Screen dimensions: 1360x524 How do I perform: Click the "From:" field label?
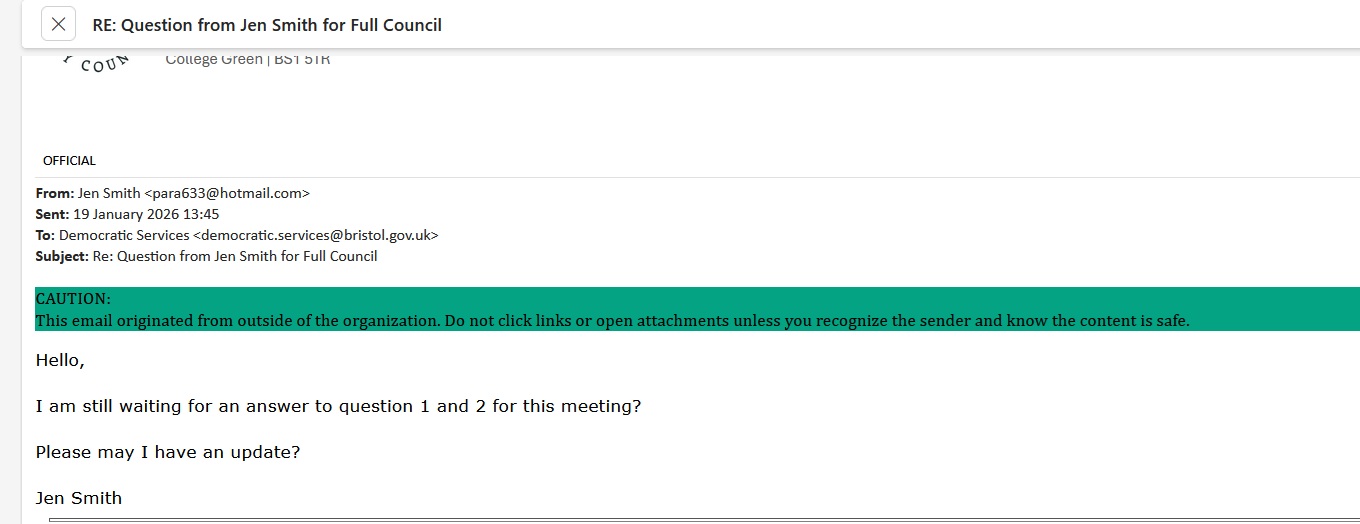coord(54,194)
